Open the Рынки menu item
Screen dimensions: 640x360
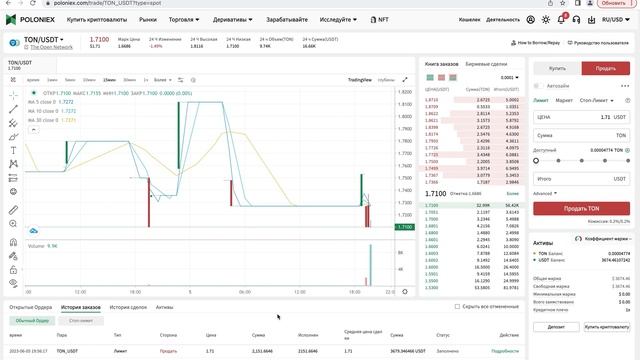tap(148, 20)
